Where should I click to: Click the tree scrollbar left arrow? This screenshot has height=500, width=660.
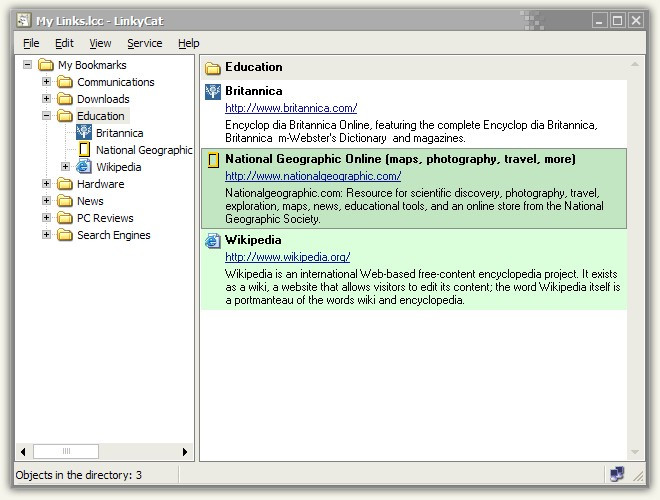23,452
